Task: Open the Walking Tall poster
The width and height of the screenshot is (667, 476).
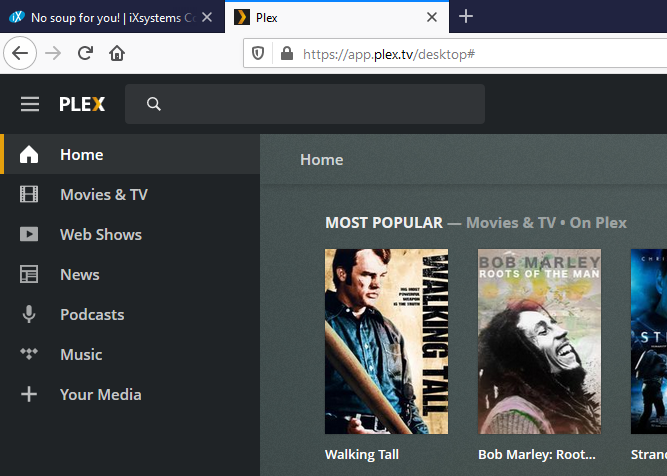Action: (x=386, y=341)
